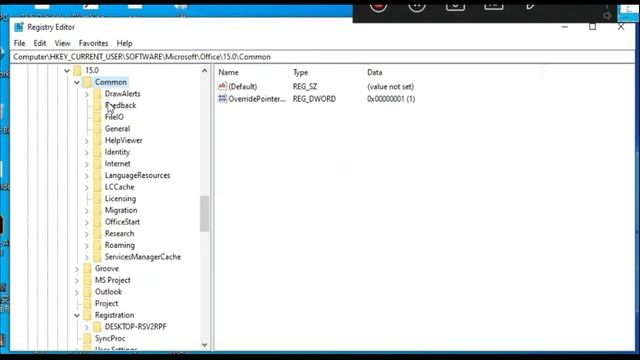The image size is (640, 360).
Task: Expand the Research key
Action: point(87,234)
